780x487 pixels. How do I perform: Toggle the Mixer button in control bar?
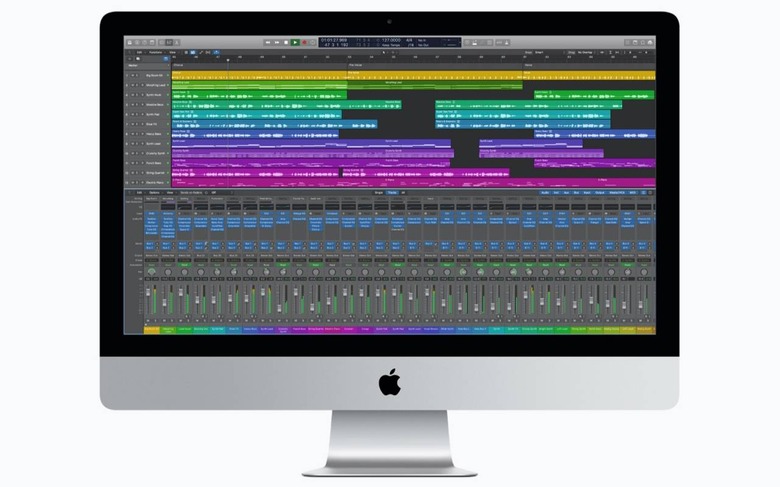point(169,43)
